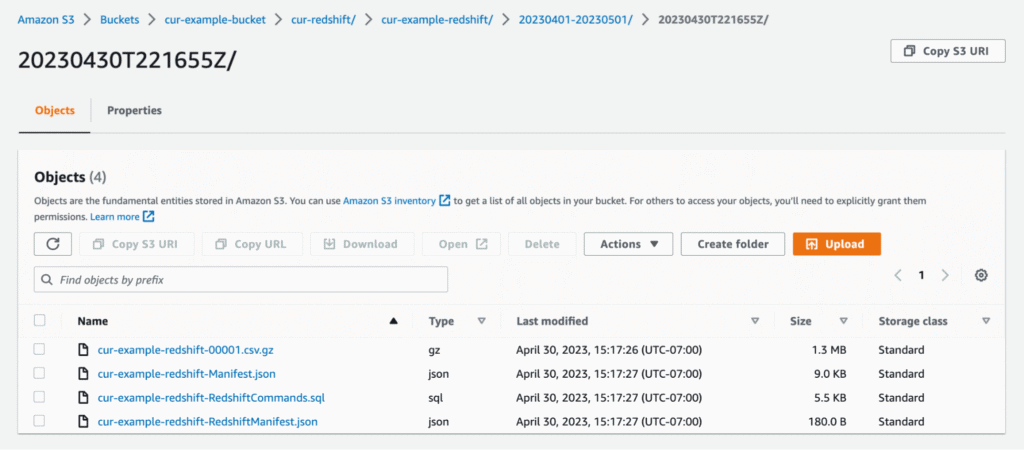Go to Buckets breadcrumb

click(120, 20)
